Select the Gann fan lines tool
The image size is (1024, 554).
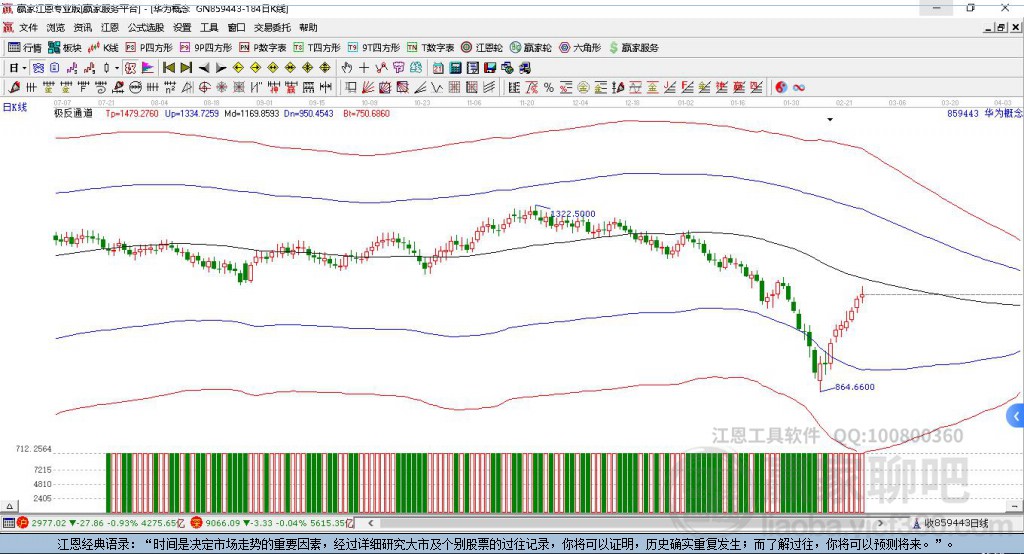coord(368,88)
